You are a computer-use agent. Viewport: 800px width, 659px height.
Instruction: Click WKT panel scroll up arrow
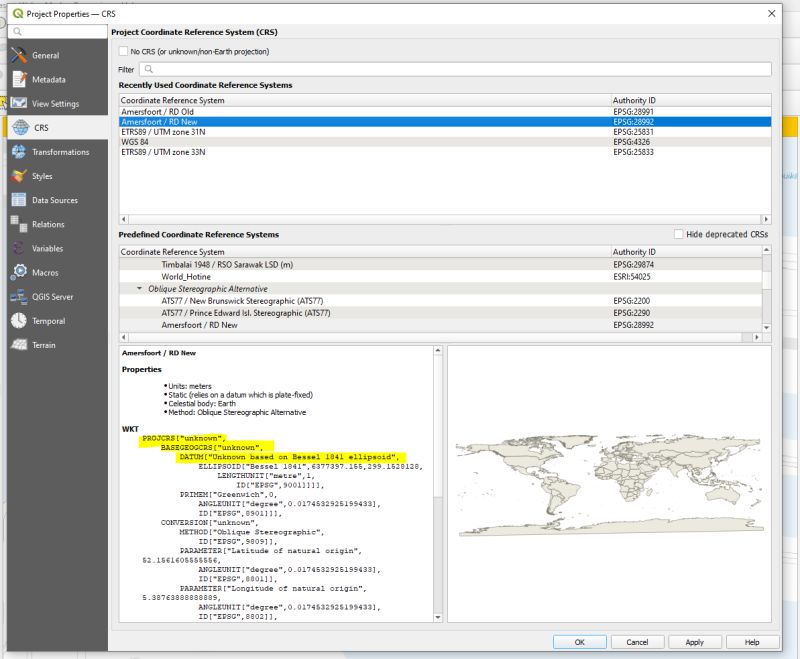click(x=438, y=350)
